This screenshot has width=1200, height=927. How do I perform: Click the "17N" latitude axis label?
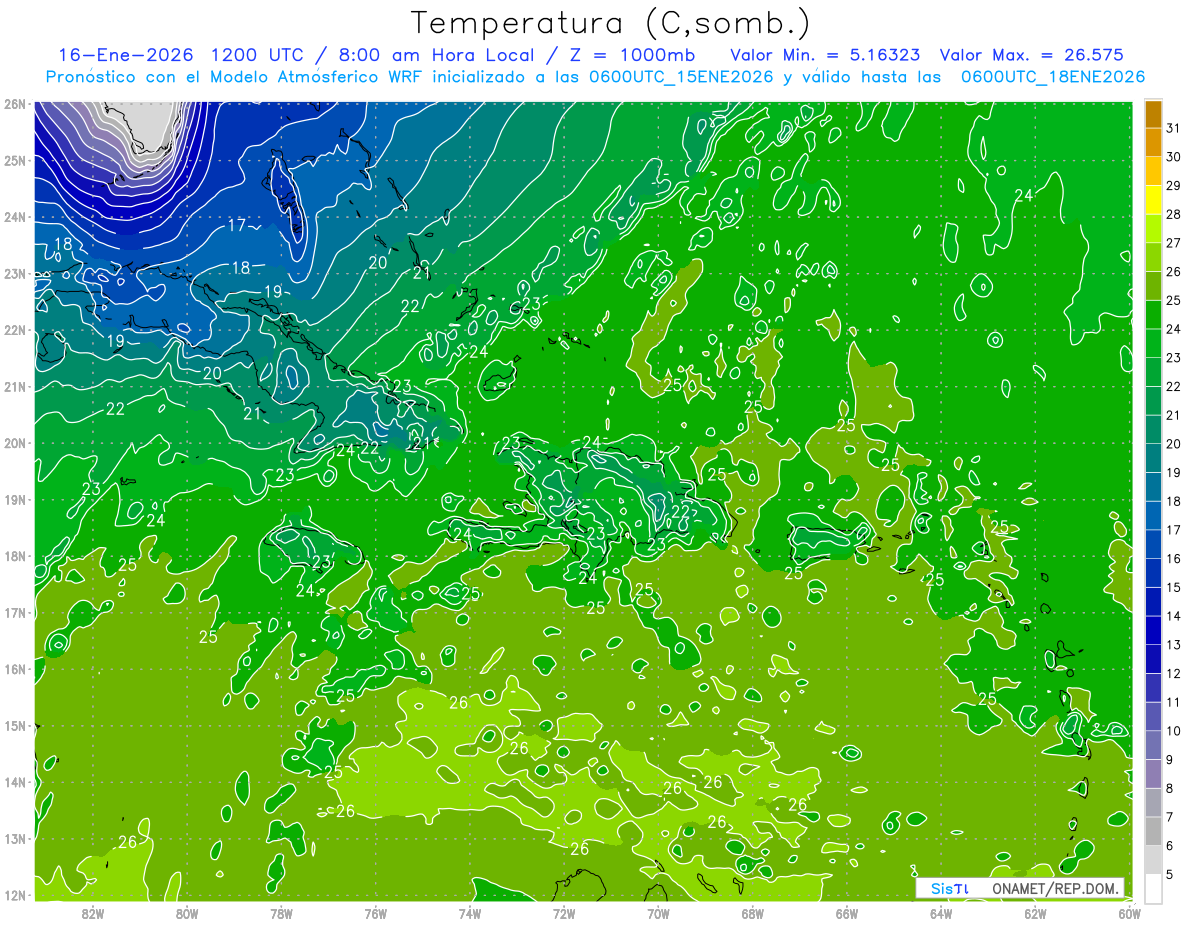click(14, 613)
